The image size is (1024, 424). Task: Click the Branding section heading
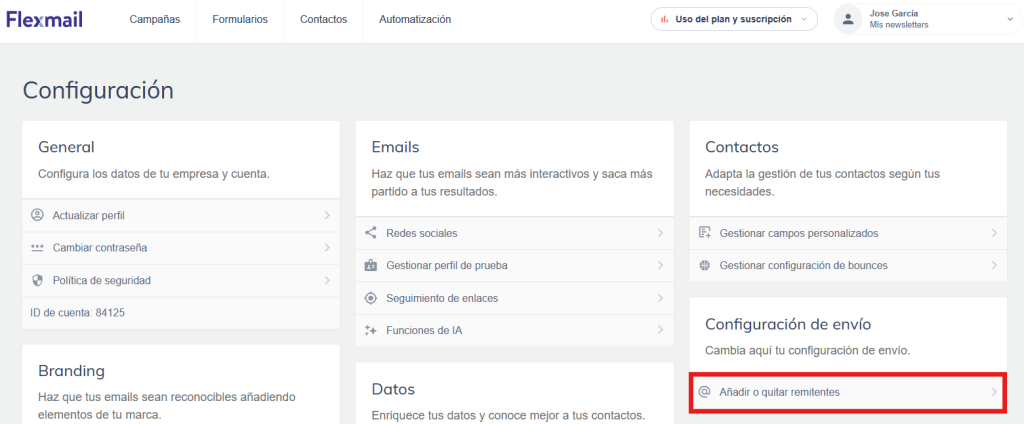coord(71,370)
